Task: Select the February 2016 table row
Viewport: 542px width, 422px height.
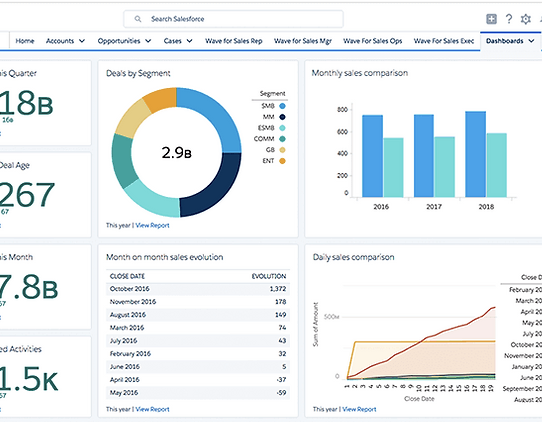Action: click(198, 354)
